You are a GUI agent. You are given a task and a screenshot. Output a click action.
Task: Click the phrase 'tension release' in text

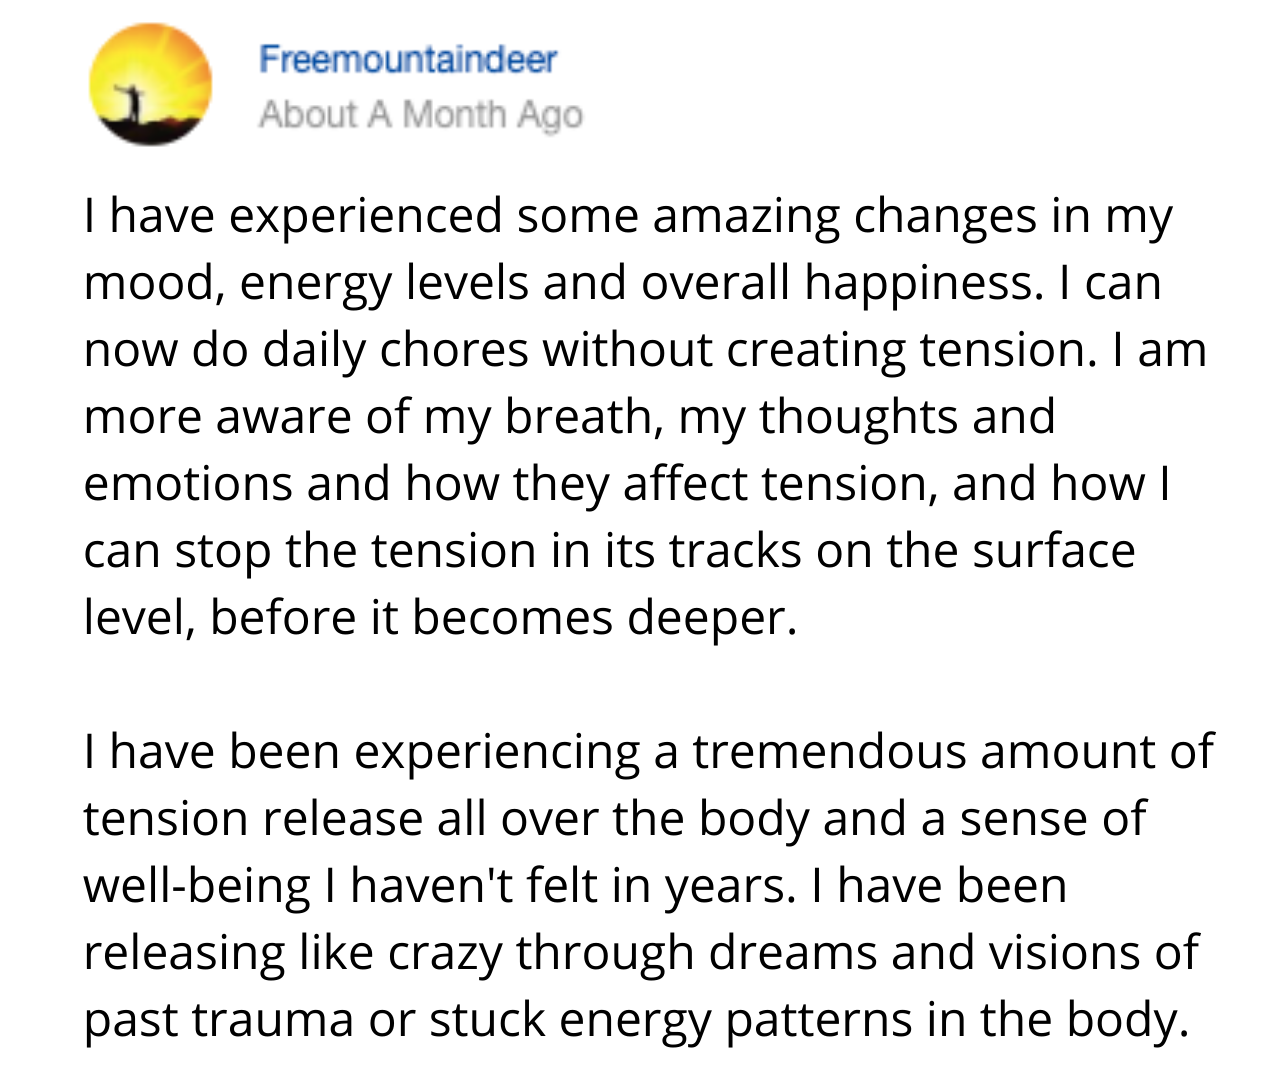pyautogui.click(x=253, y=819)
